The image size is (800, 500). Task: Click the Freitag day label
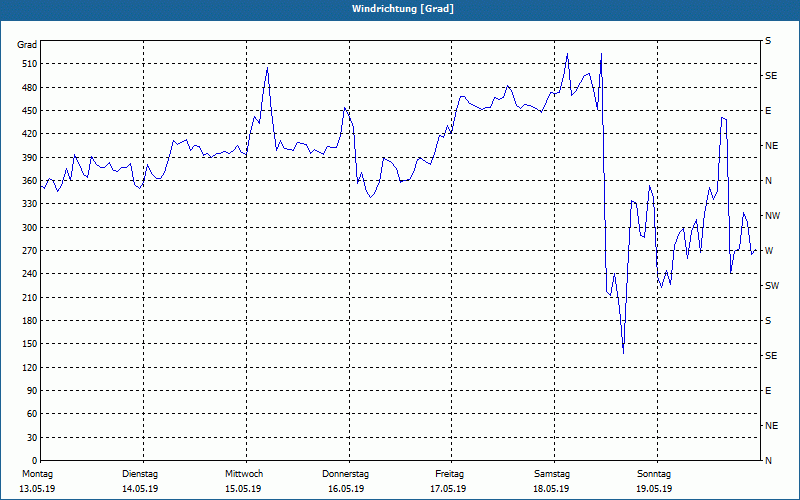point(449,474)
